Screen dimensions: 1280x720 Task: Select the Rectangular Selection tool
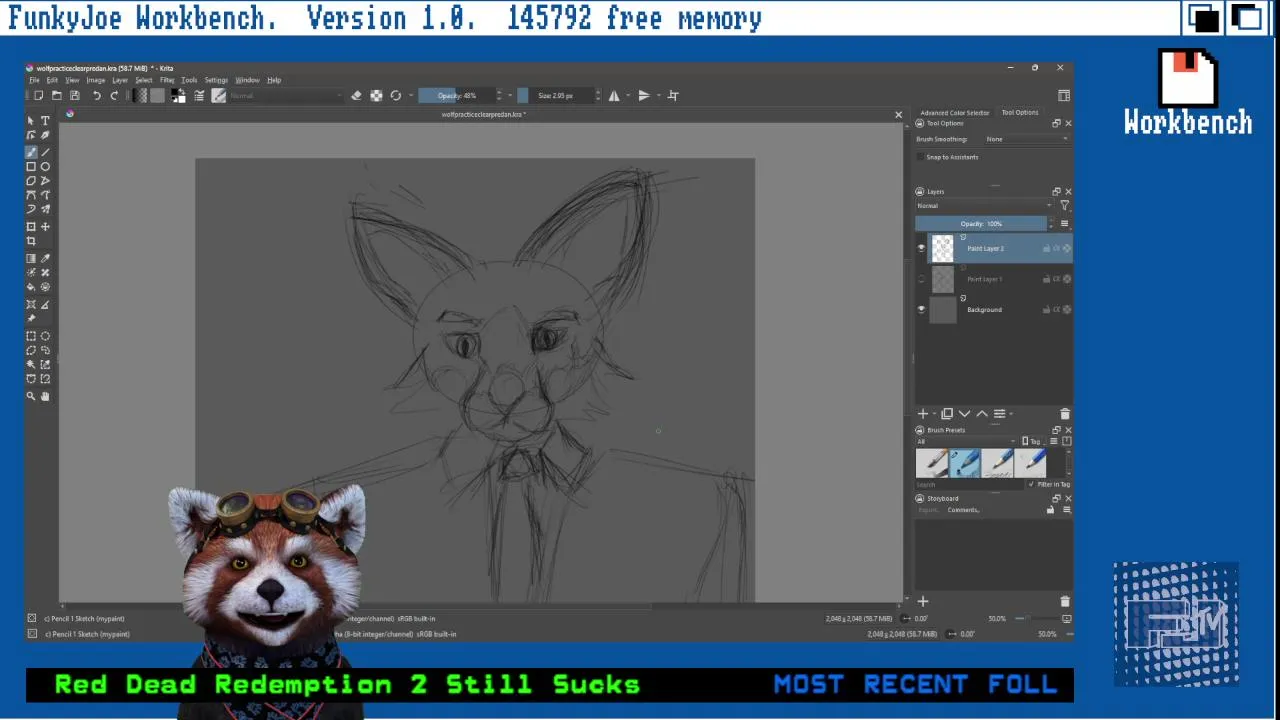[31, 336]
